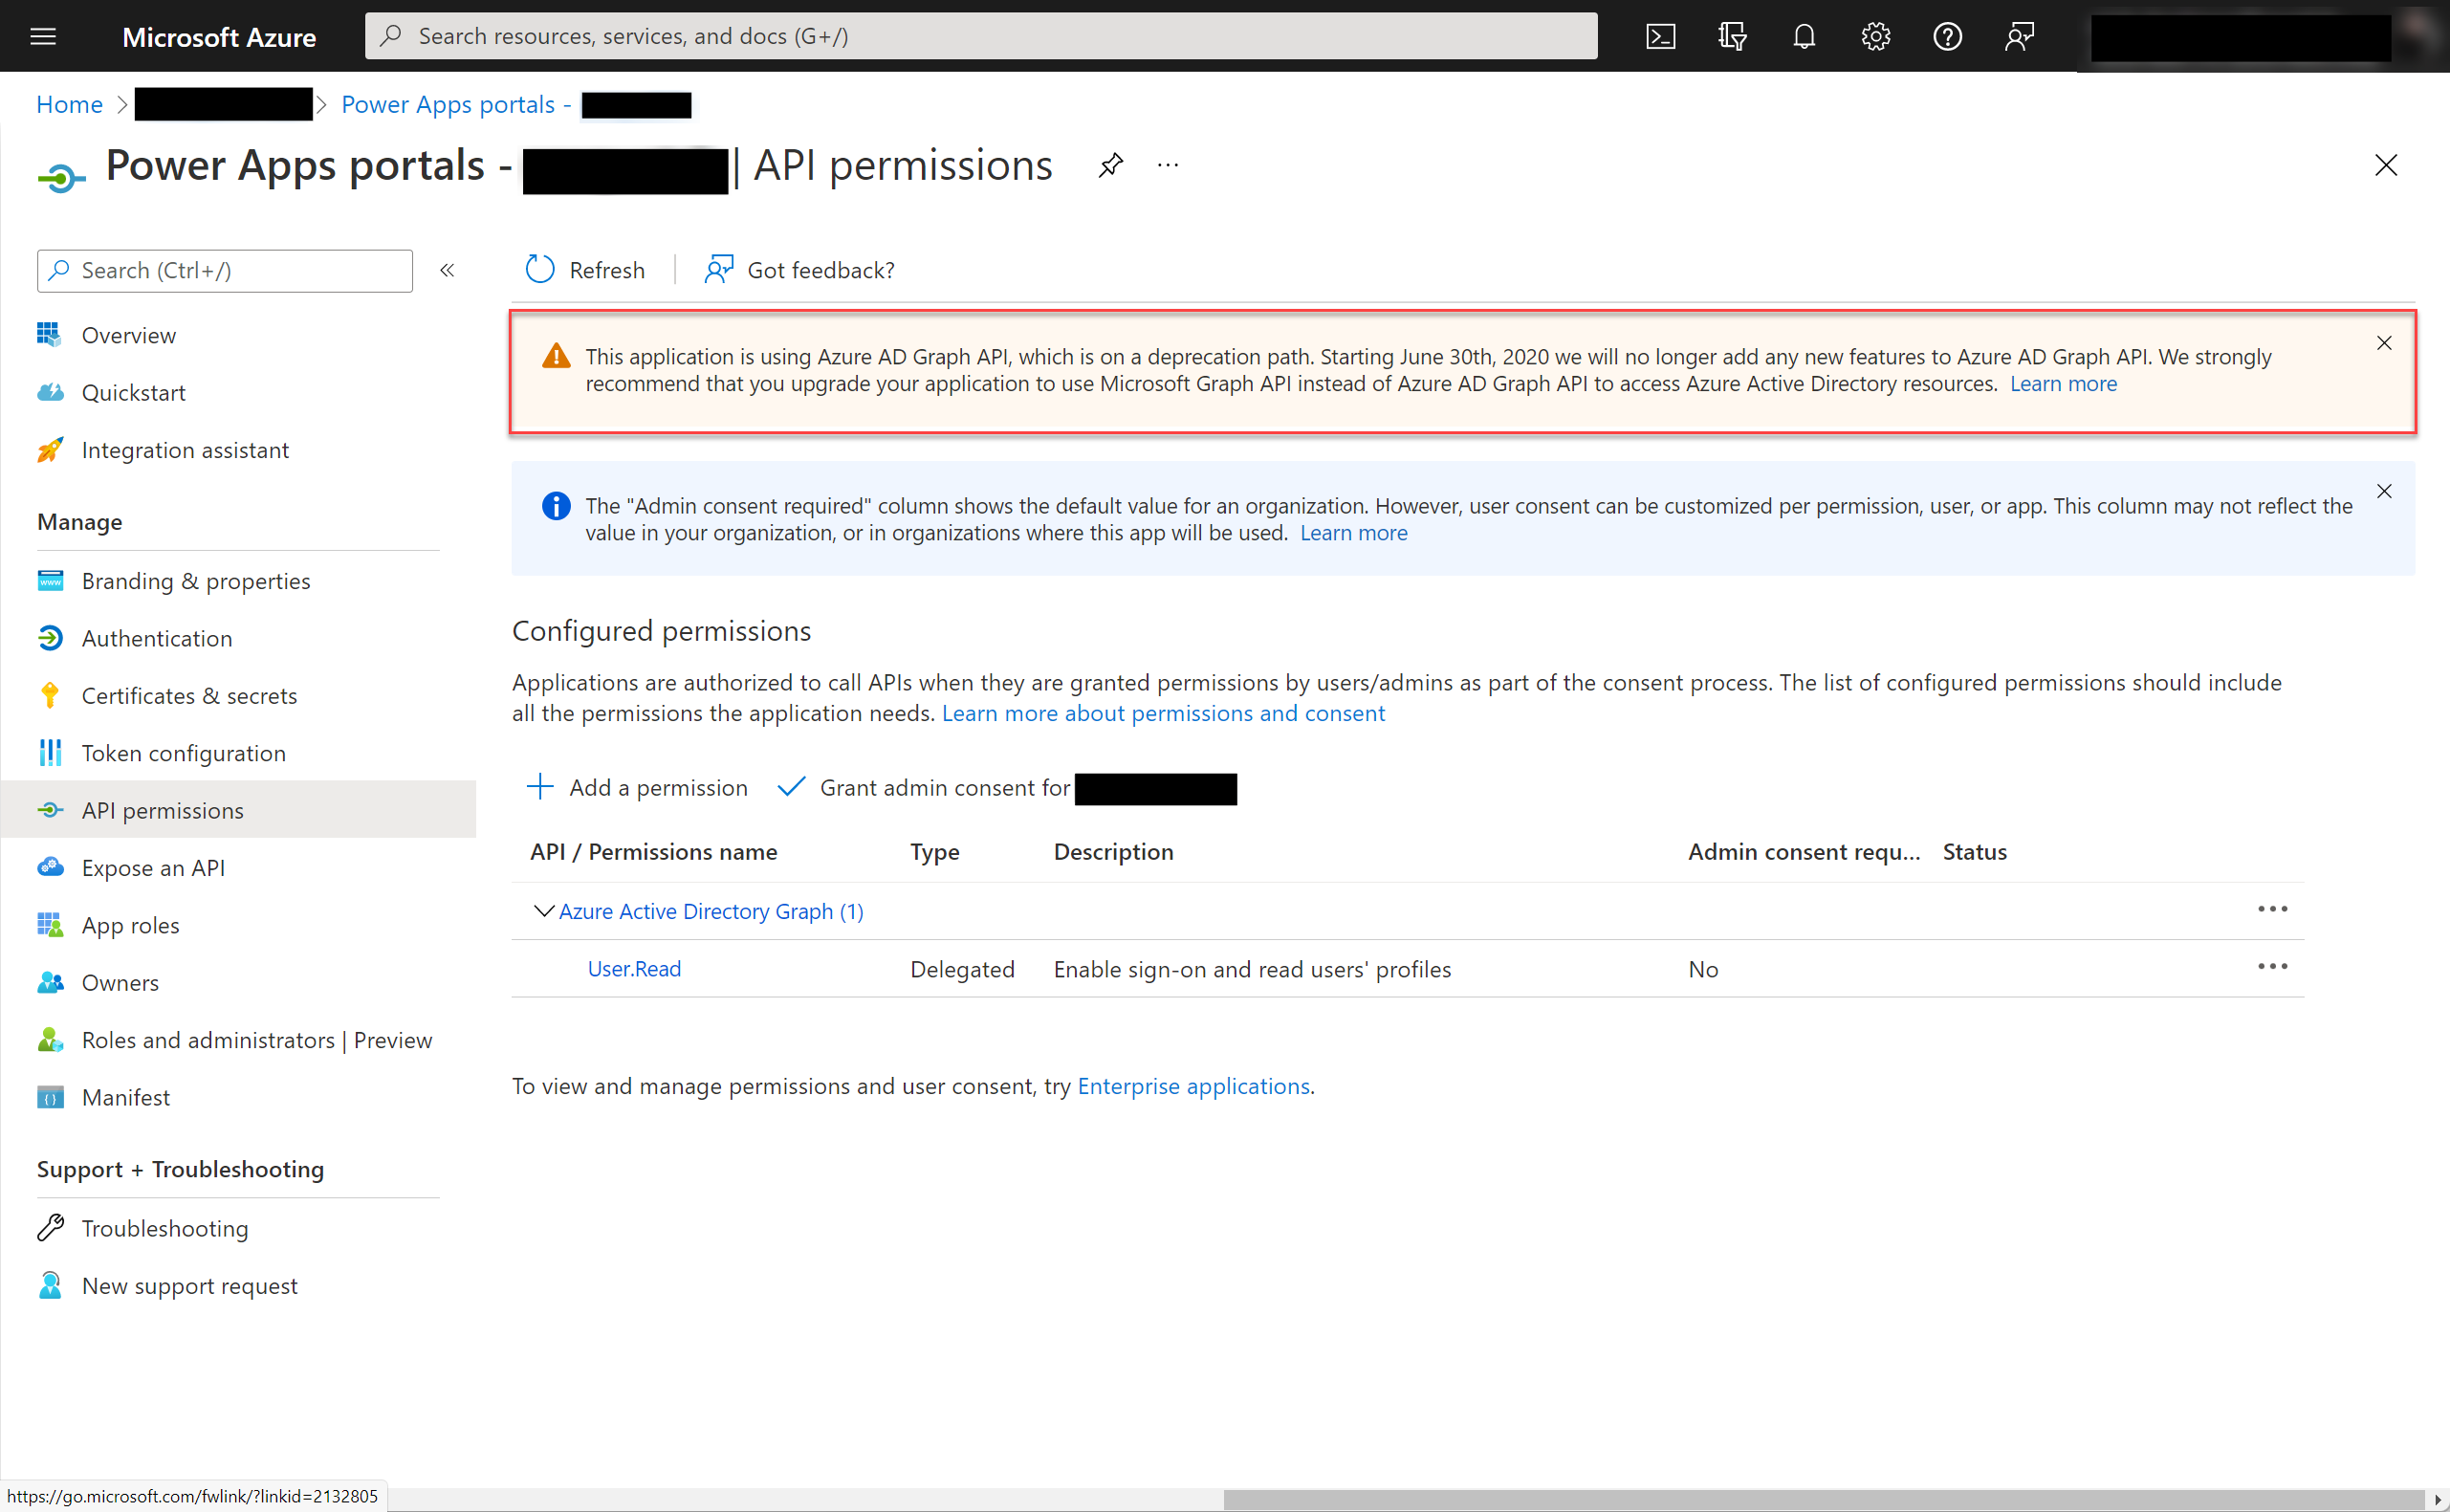Click Got feedback button
Viewport: 2450px width, 1512px height.
click(799, 270)
